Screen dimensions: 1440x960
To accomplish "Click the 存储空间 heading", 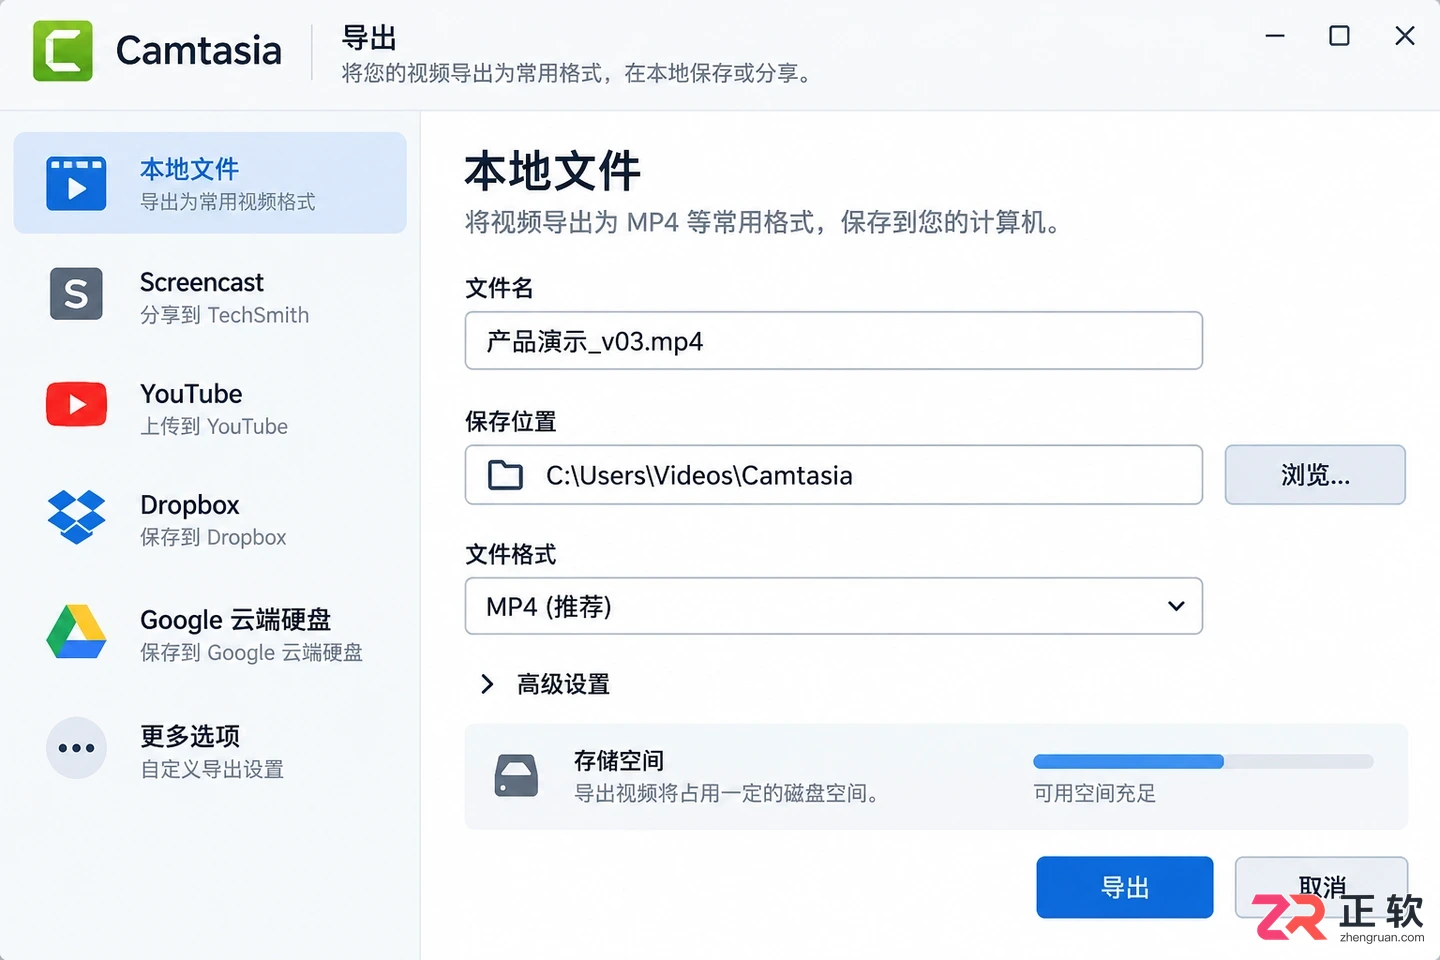I will [x=619, y=761].
